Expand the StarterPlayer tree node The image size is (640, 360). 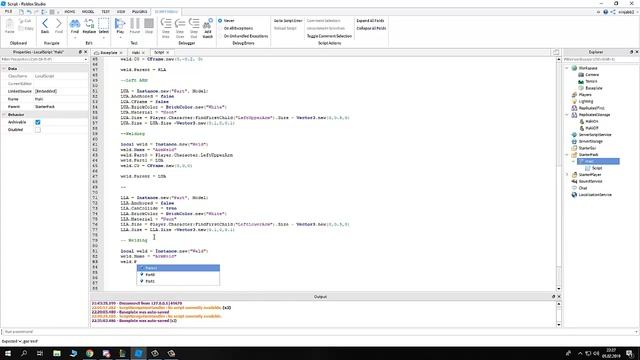pyautogui.click(x=567, y=175)
